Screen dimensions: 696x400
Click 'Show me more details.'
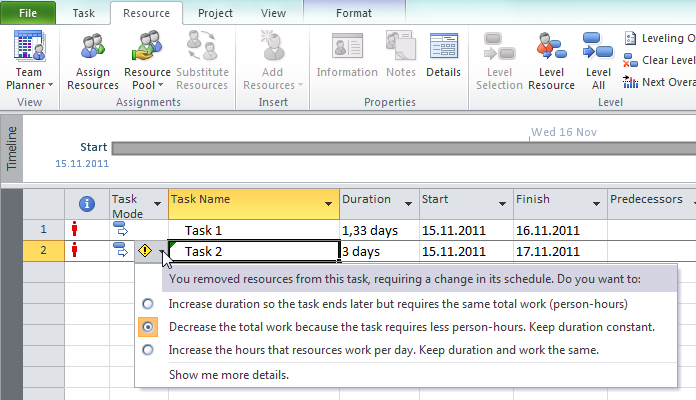[x=228, y=375]
